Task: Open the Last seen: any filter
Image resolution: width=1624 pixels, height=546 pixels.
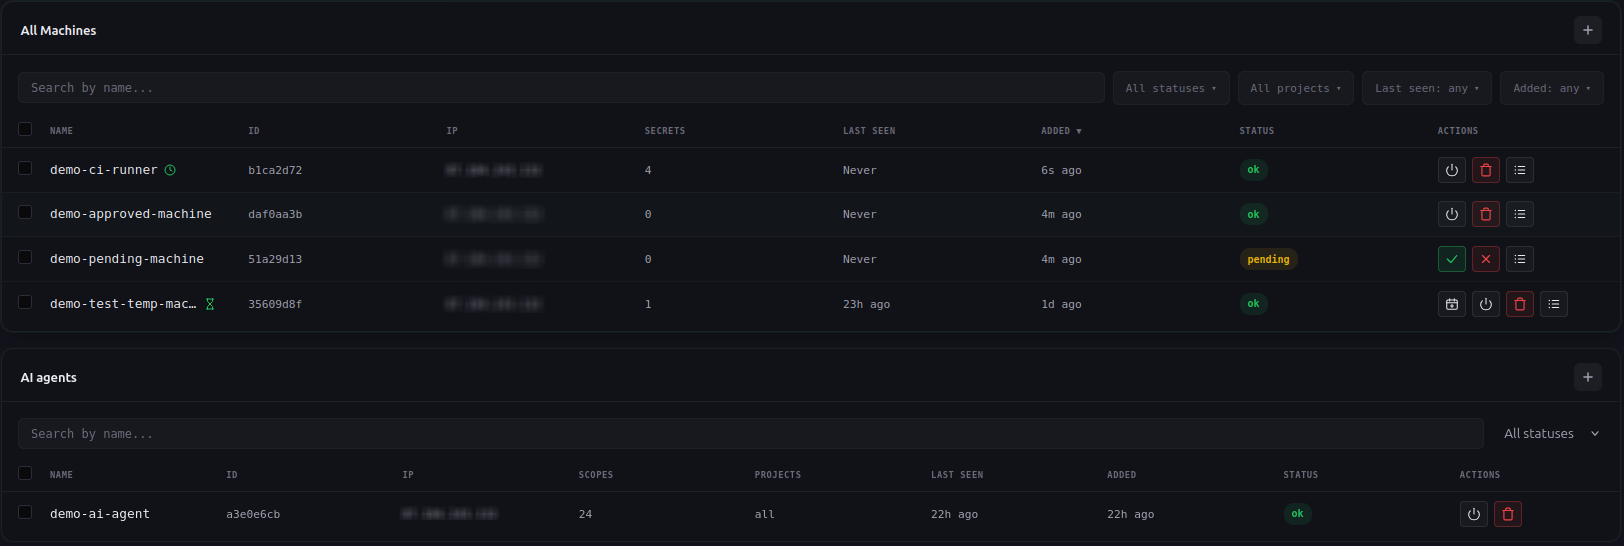Action: pos(1427,88)
